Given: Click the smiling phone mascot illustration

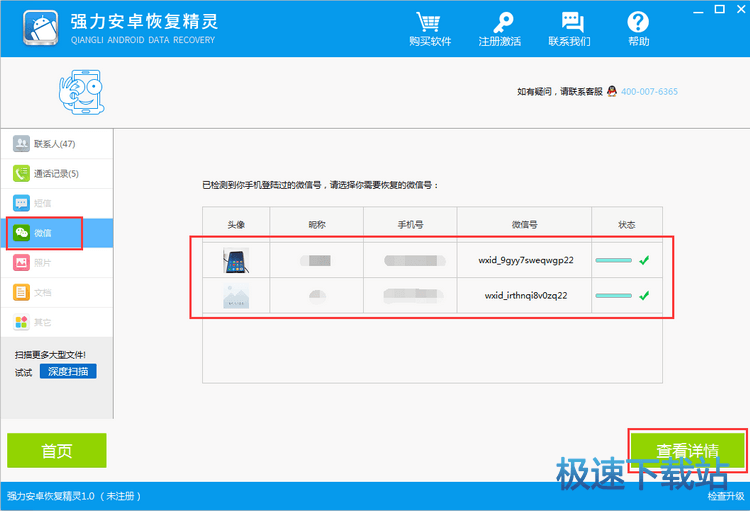Looking at the screenshot, I should coord(81,92).
